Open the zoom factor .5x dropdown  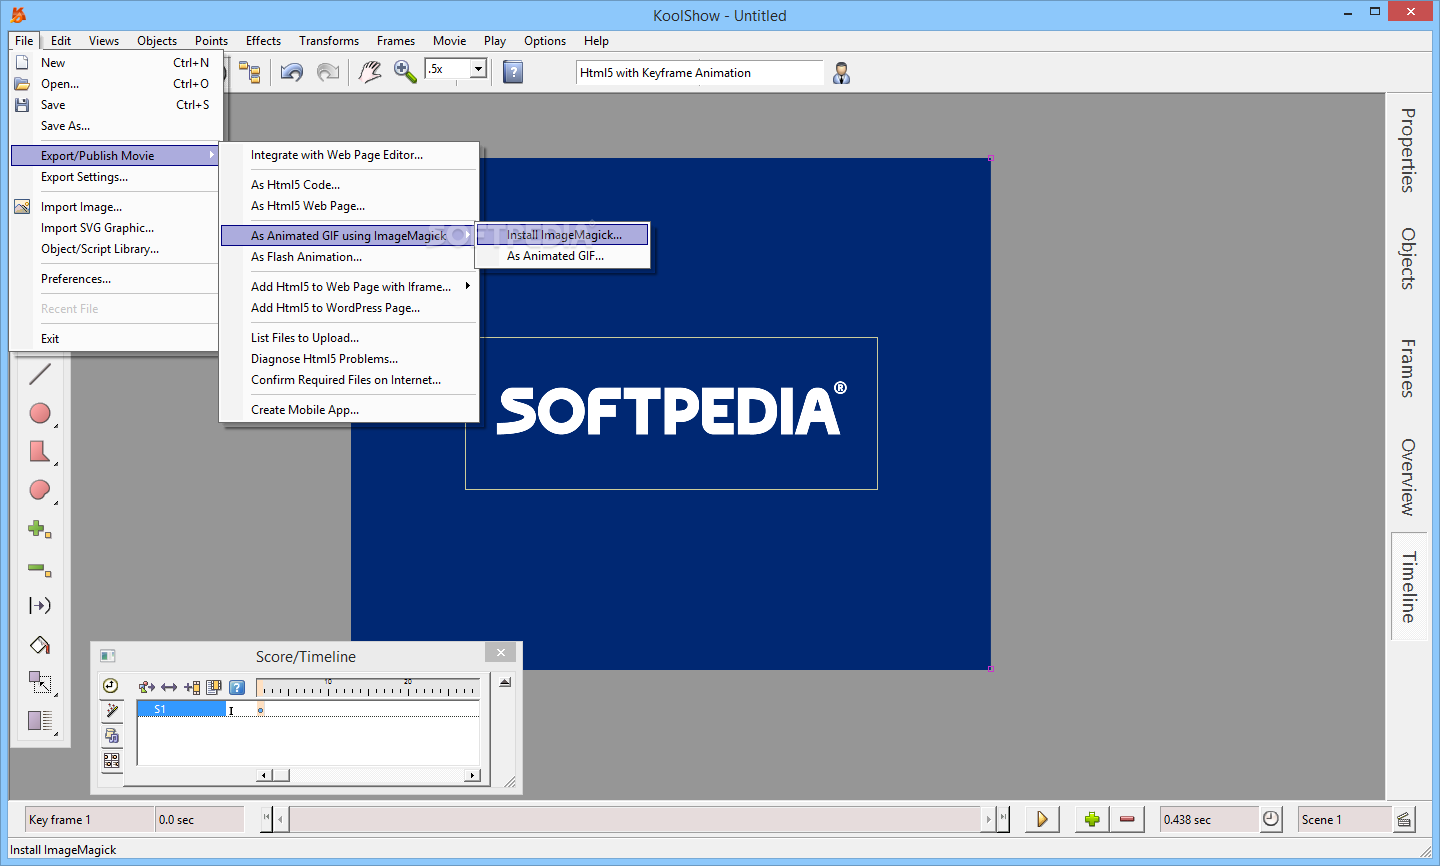point(478,69)
